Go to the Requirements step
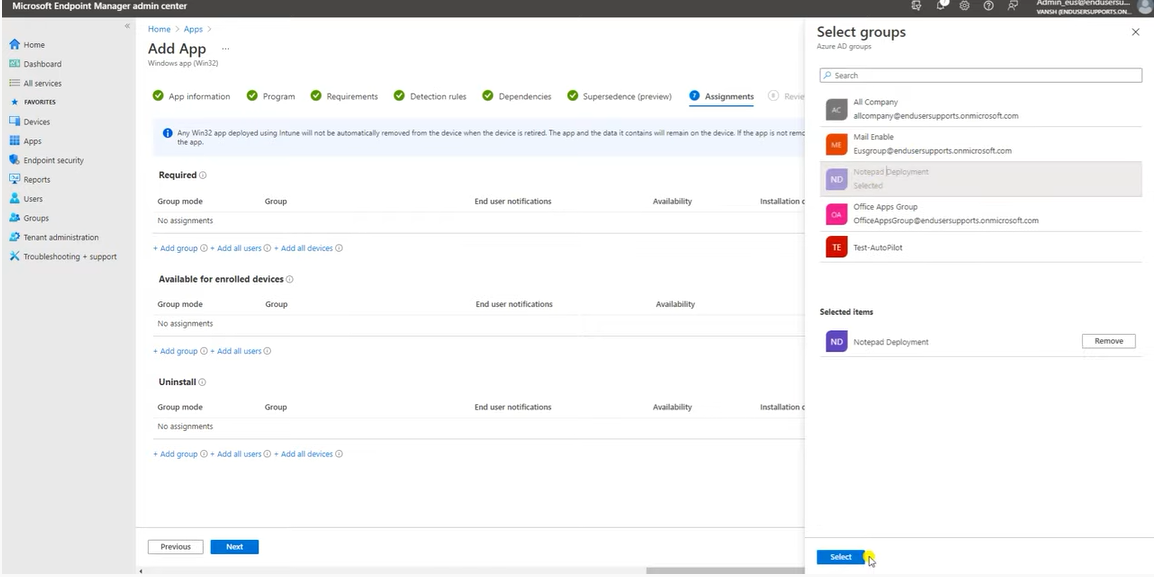Screen dimensions: 1154x577 (344, 96)
